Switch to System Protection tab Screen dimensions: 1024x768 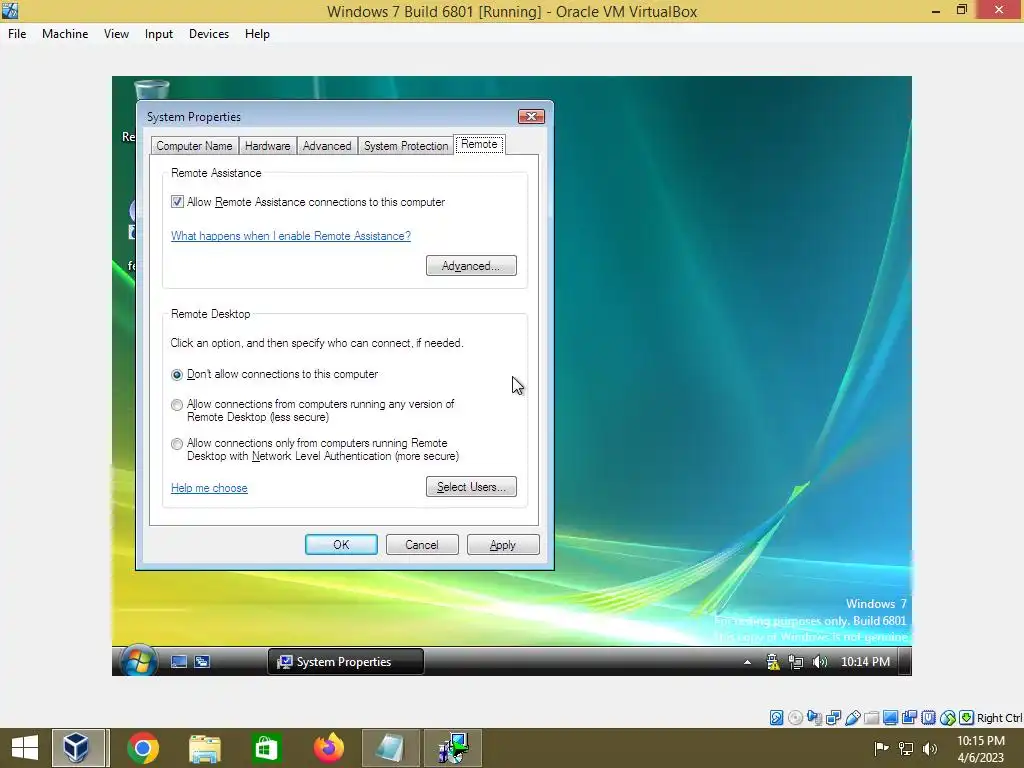point(406,146)
